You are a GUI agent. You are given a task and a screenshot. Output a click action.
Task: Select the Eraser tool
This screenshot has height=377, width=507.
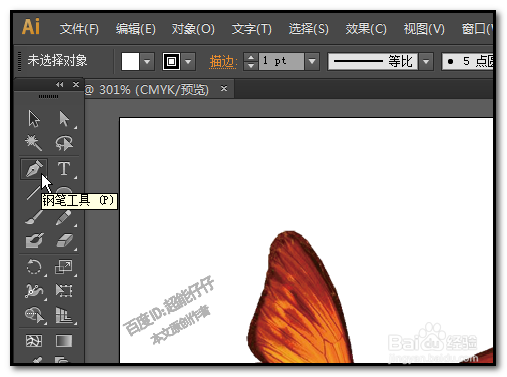point(64,240)
